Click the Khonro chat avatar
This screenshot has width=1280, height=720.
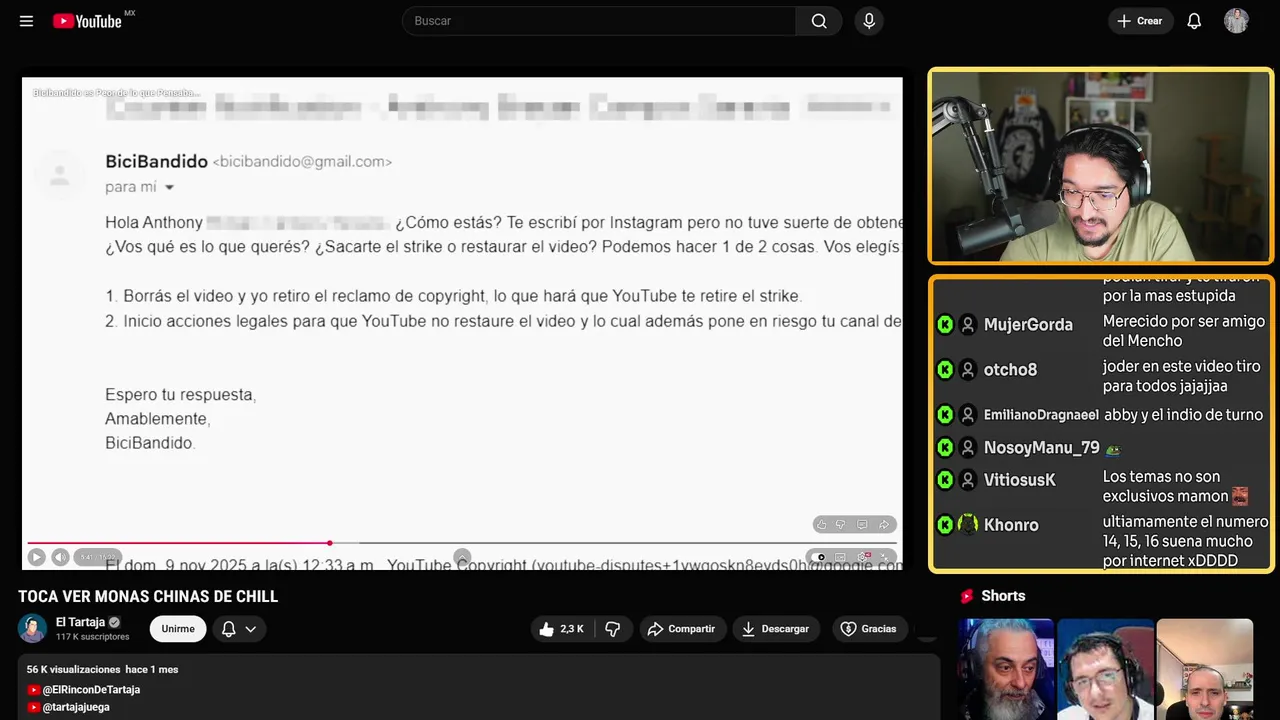(x=968, y=524)
